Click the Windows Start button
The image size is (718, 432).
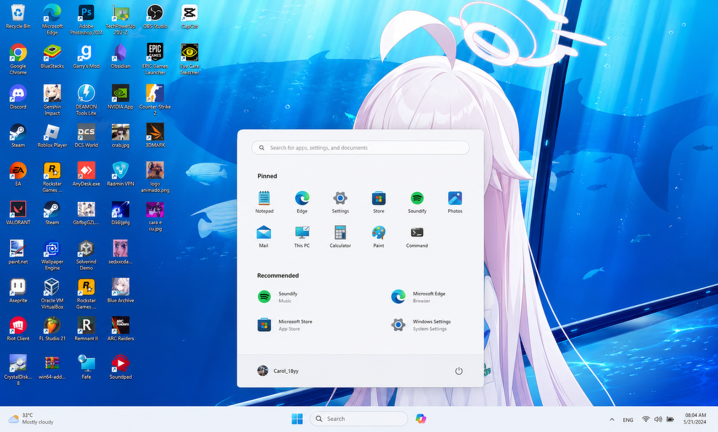tap(297, 419)
